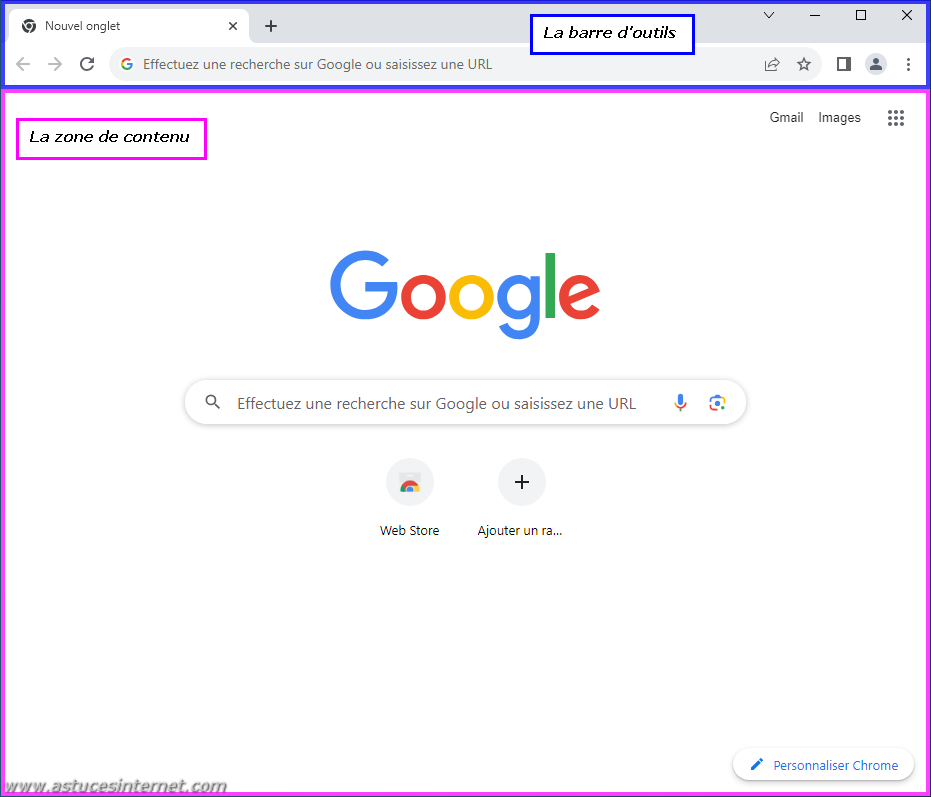Reload the page with the refresh icon

87,64
